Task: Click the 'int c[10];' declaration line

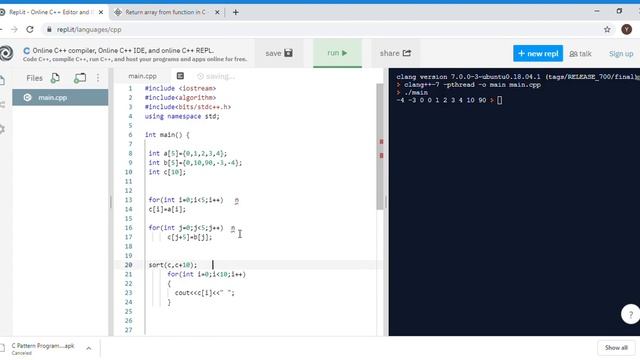Action: (167, 172)
